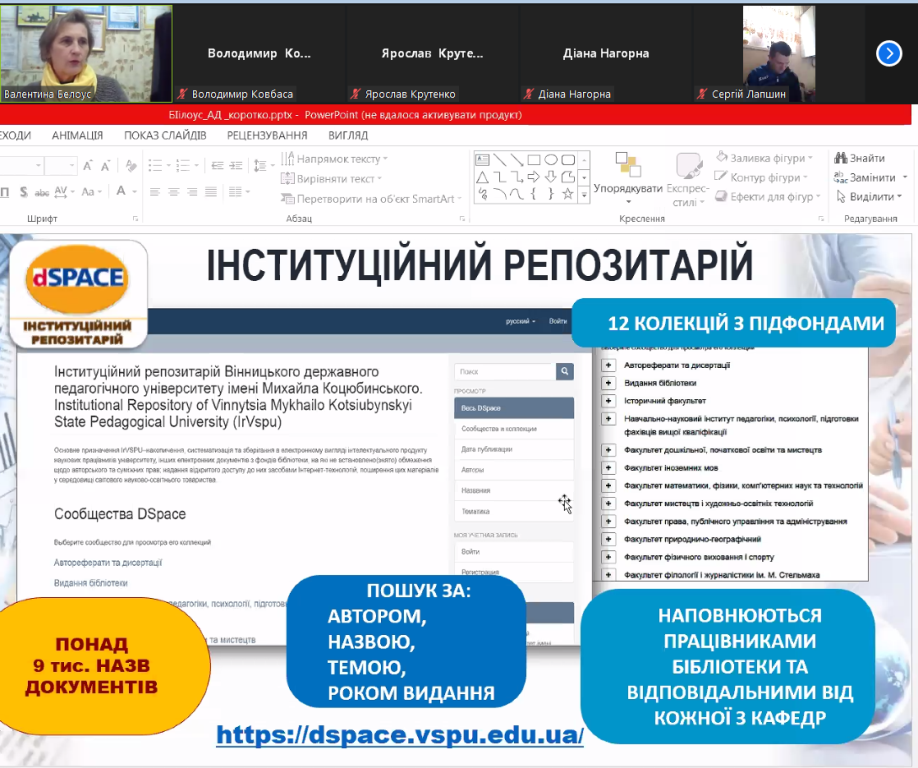The image size is (918, 768).
Task: Open the Шрифт group dialog launcher
Action: pyautogui.click(x=135, y=218)
